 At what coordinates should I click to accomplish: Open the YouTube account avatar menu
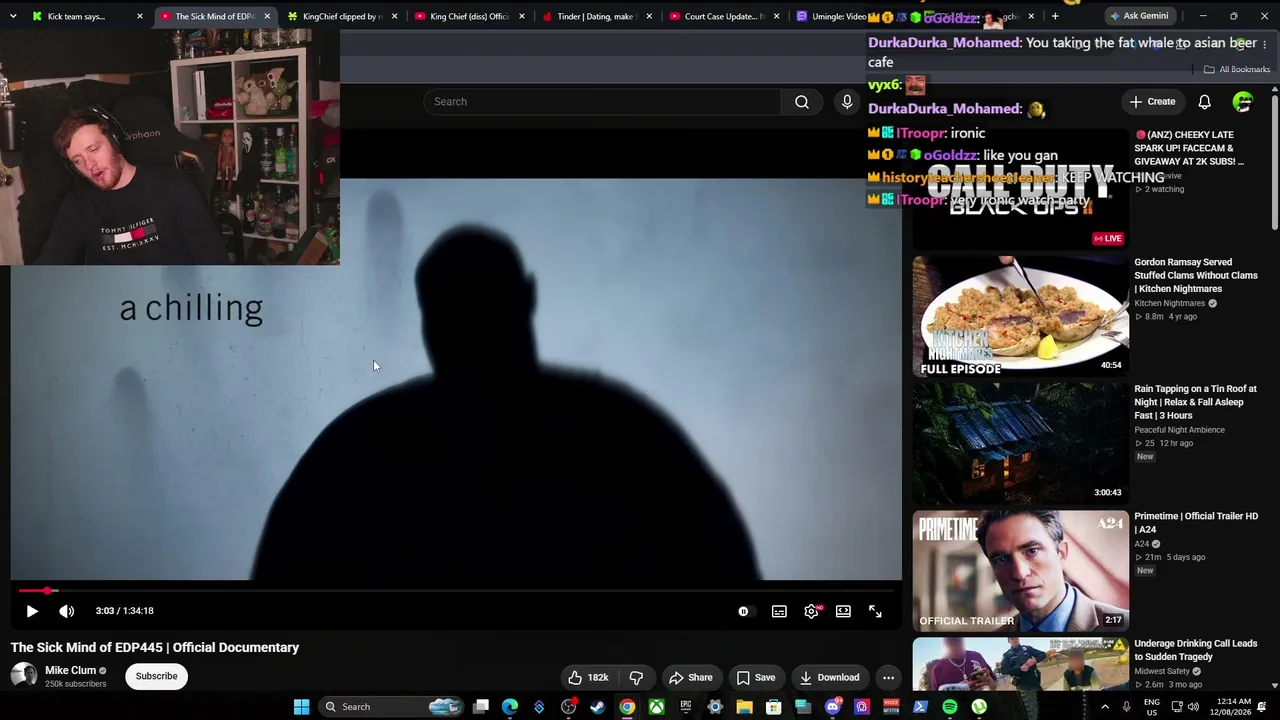coord(1243,101)
